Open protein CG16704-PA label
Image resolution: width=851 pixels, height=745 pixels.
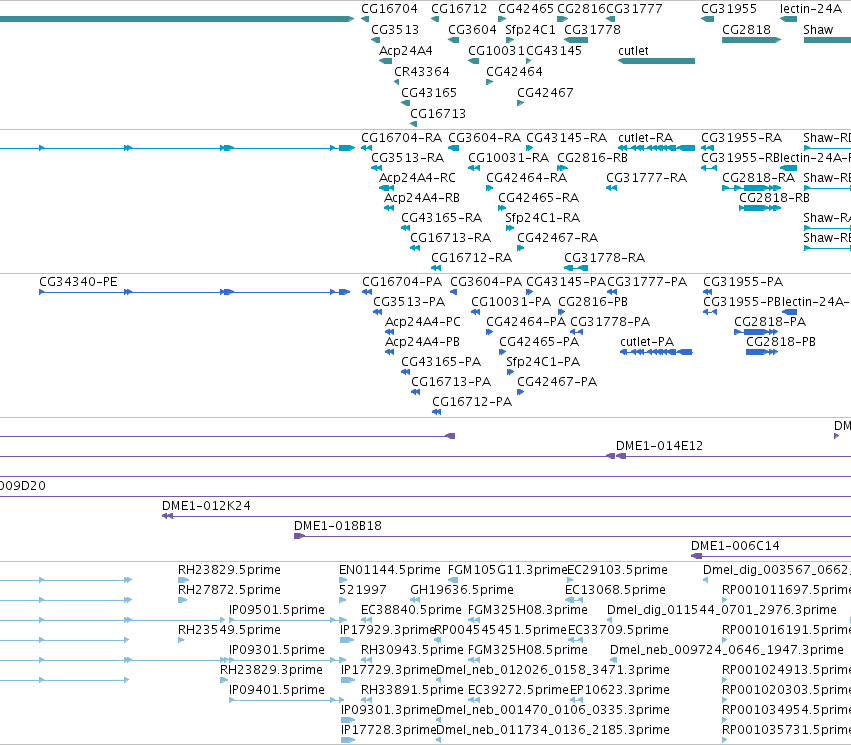(402, 282)
